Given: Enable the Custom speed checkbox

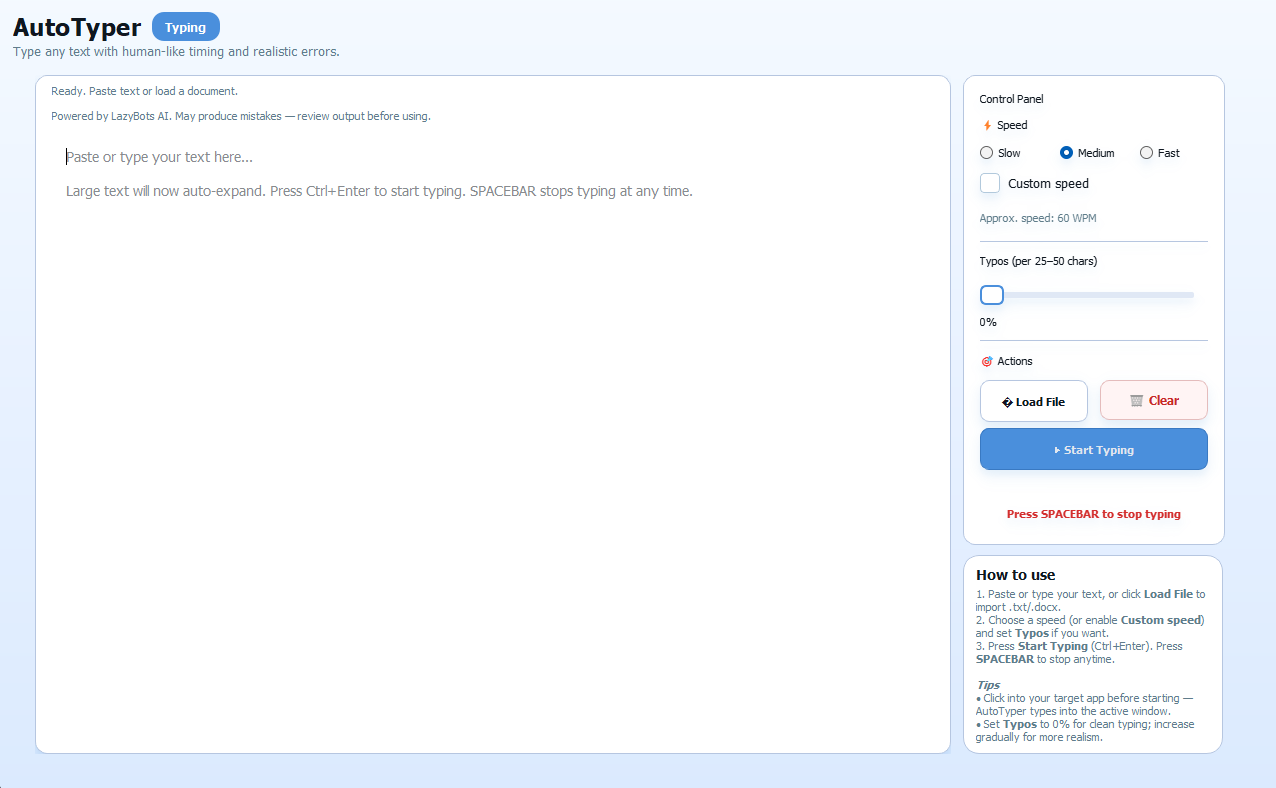Looking at the screenshot, I should 990,183.
